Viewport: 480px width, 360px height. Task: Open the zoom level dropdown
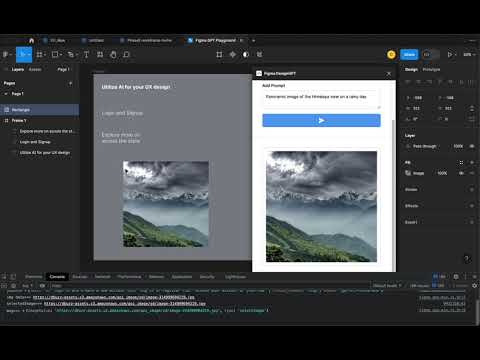coord(469,54)
